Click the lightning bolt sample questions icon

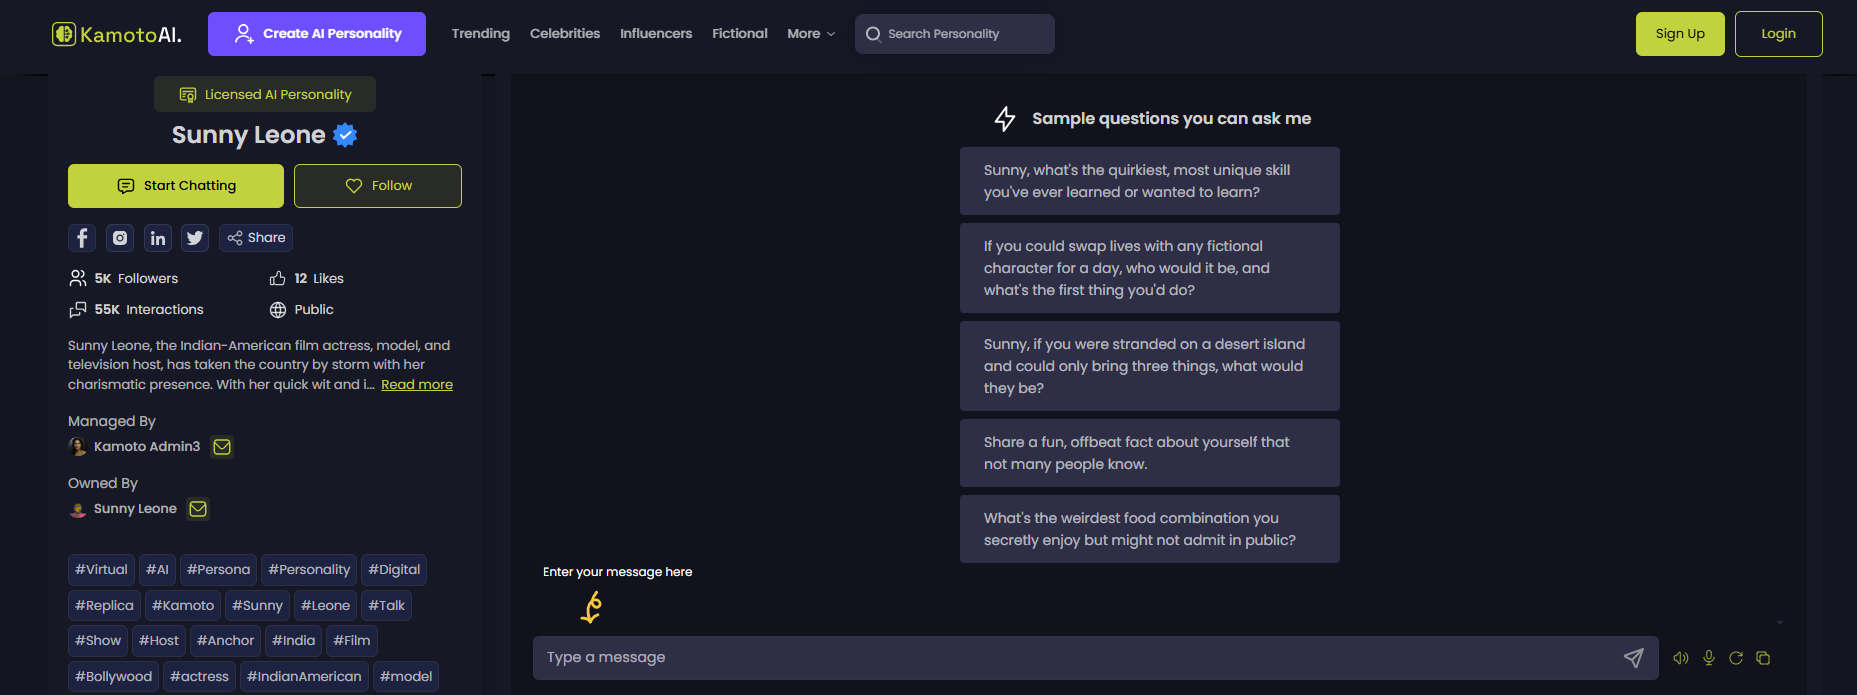click(x=1005, y=119)
